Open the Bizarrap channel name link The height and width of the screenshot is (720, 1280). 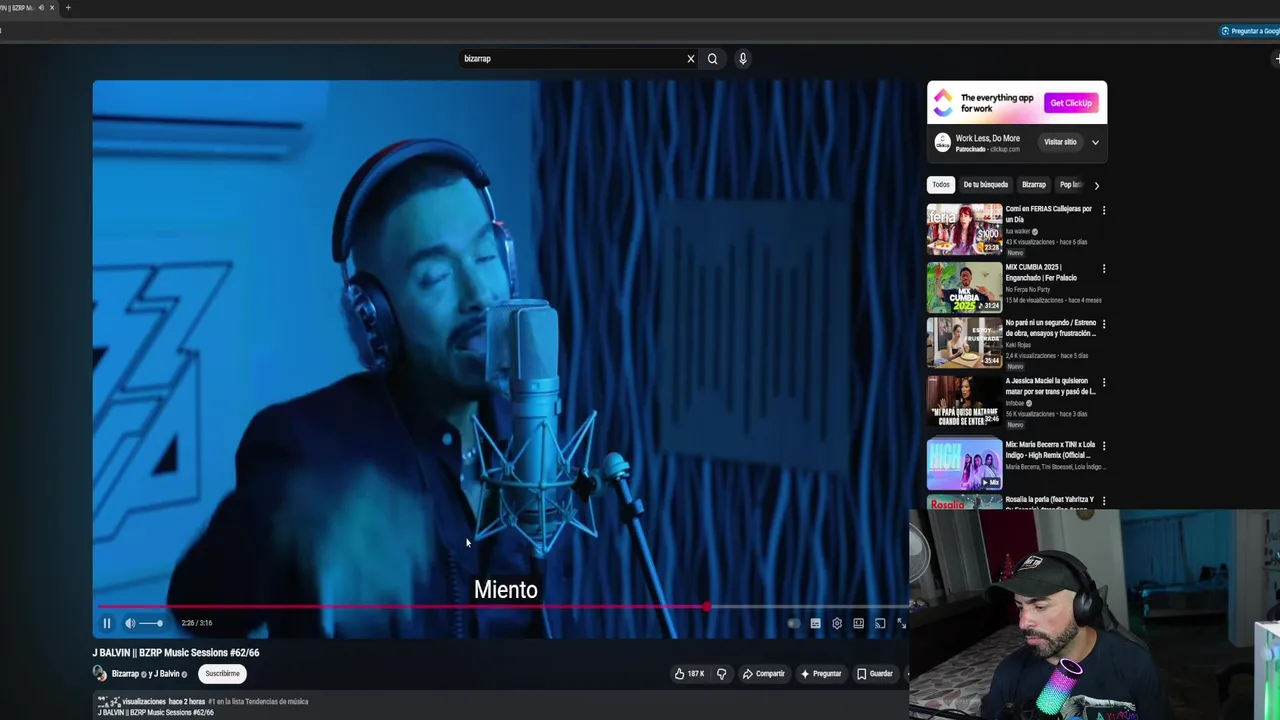click(125, 674)
